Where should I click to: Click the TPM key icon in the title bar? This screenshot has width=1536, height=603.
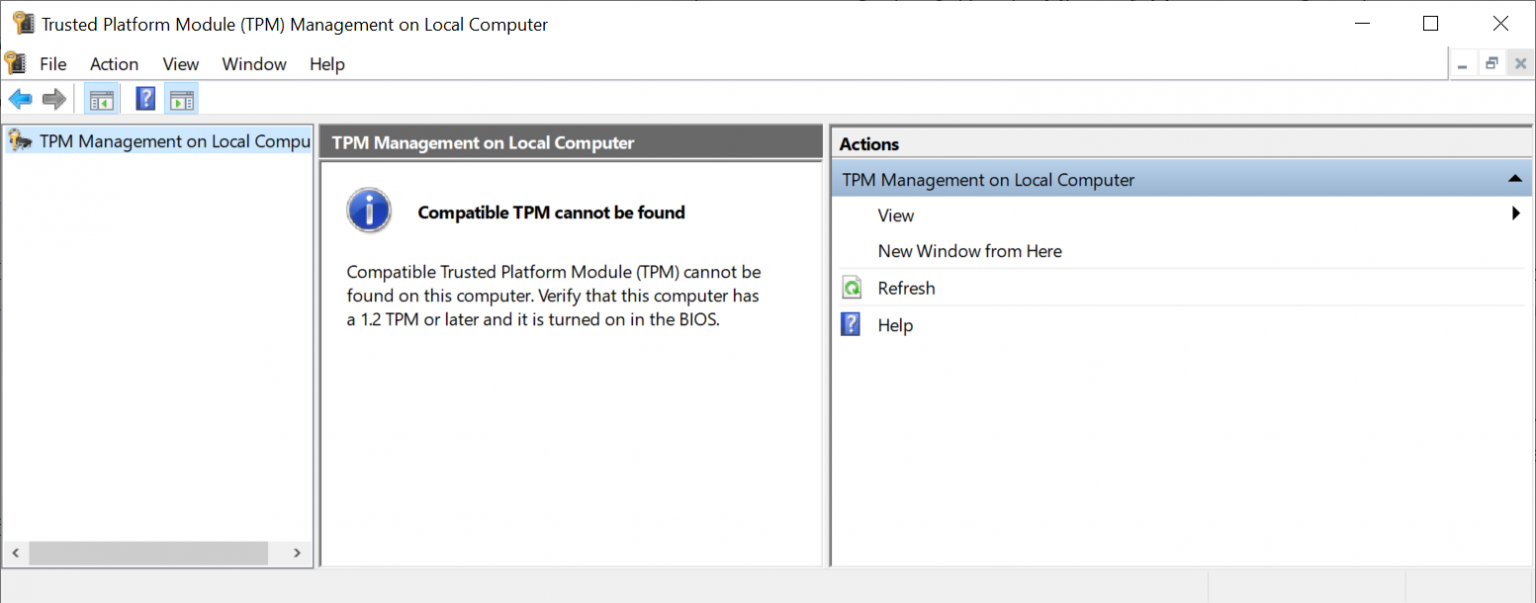coord(21,22)
